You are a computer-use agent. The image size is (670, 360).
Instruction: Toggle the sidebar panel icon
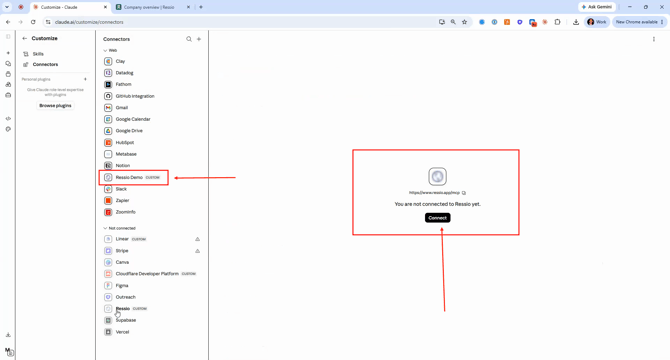tap(8, 37)
